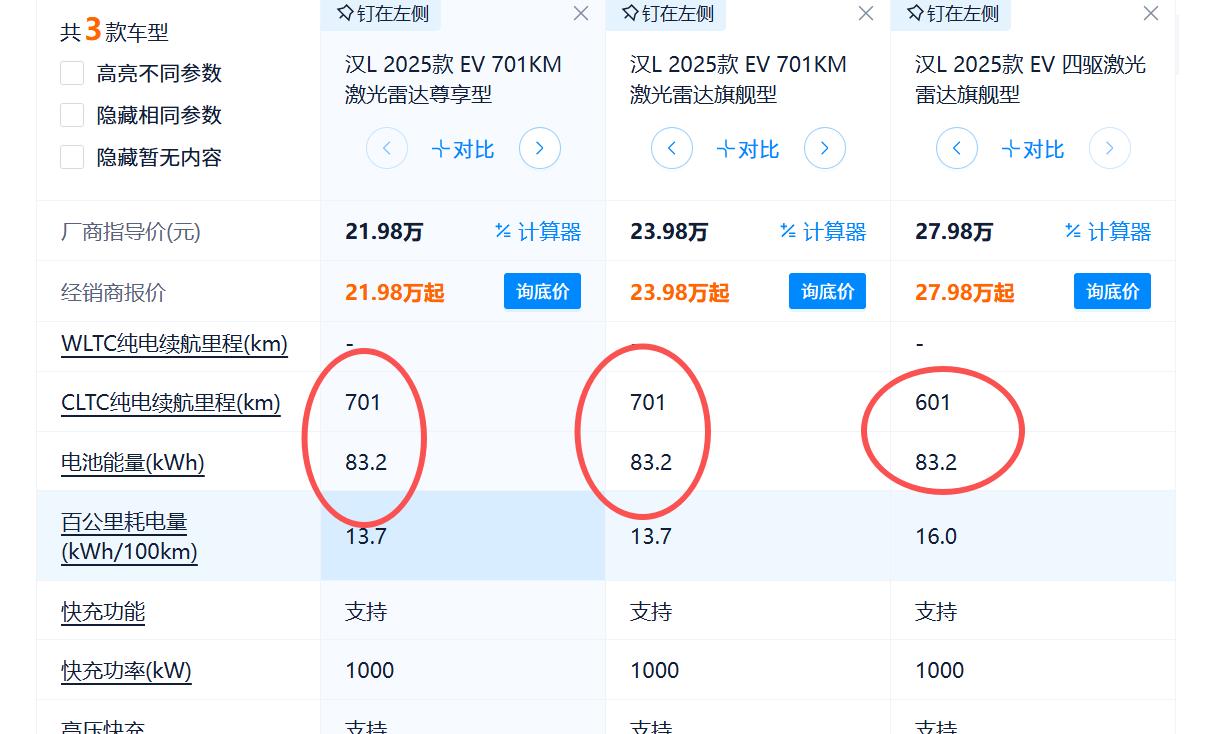Select the 汉L 2025款 EV 四驱激光雷达旗舰型 title
The image size is (1230, 734).
[x=1030, y=79]
